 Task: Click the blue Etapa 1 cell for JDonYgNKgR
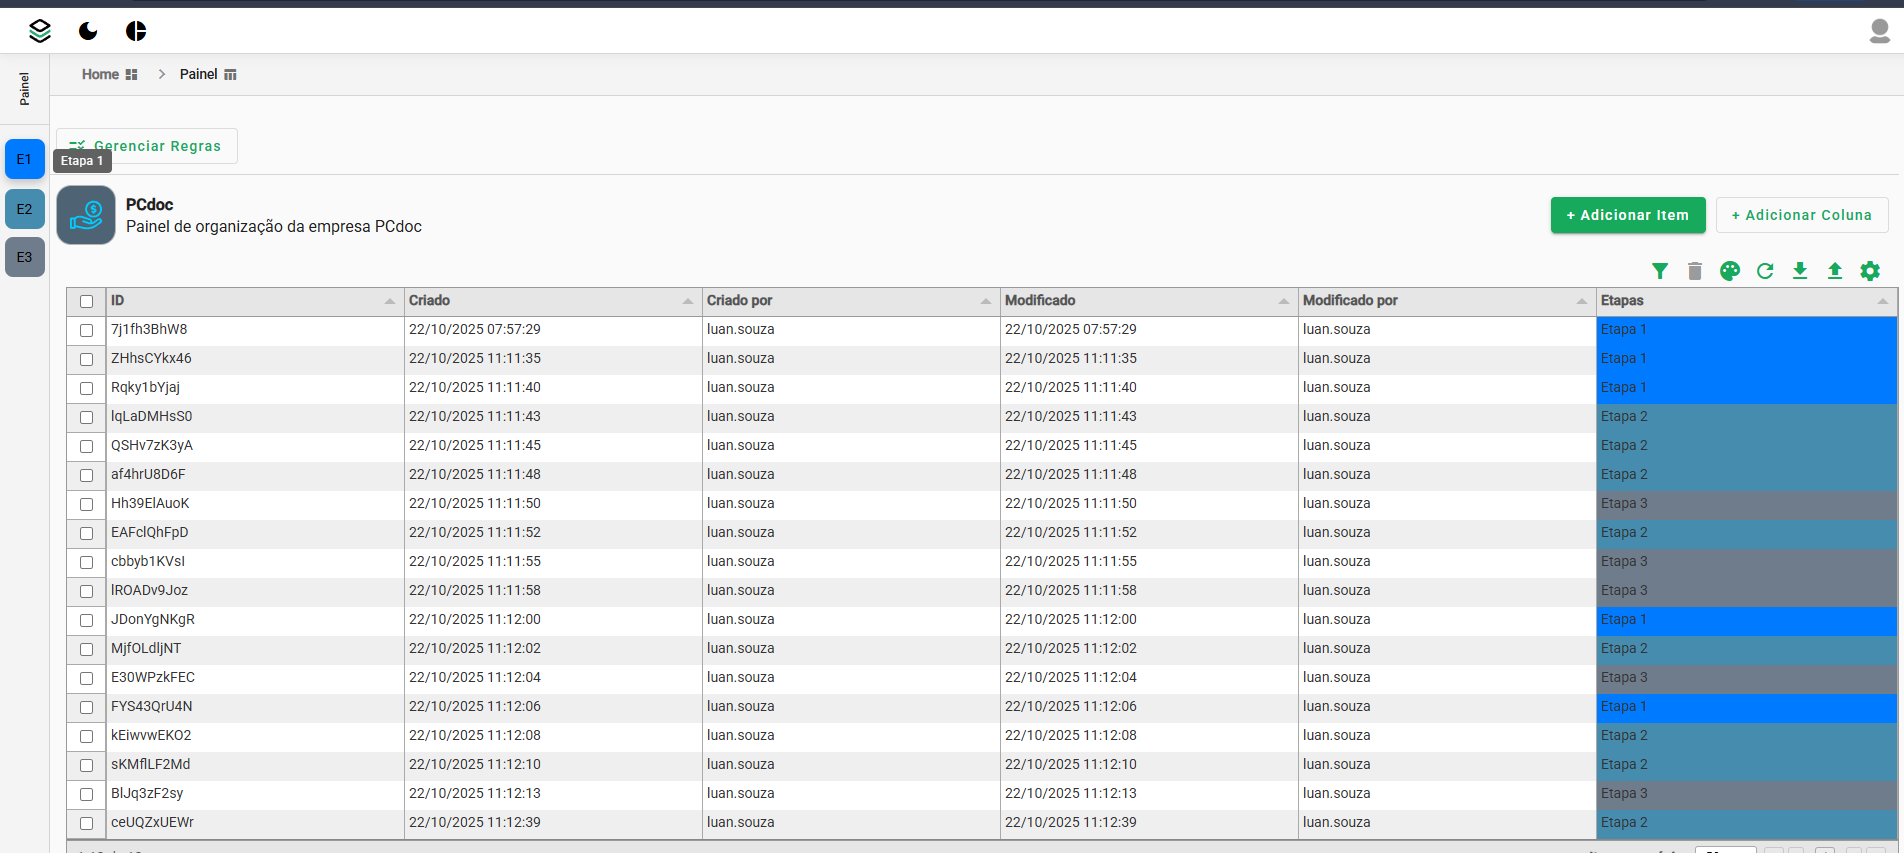(1745, 620)
